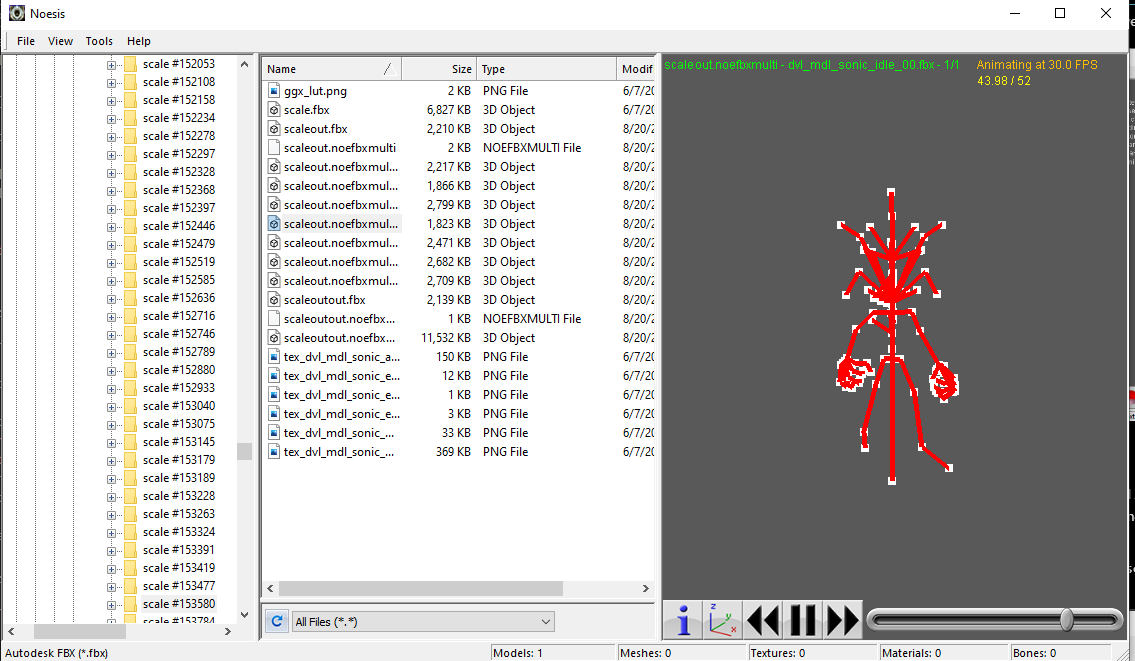Open the model info button

click(683, 620)
